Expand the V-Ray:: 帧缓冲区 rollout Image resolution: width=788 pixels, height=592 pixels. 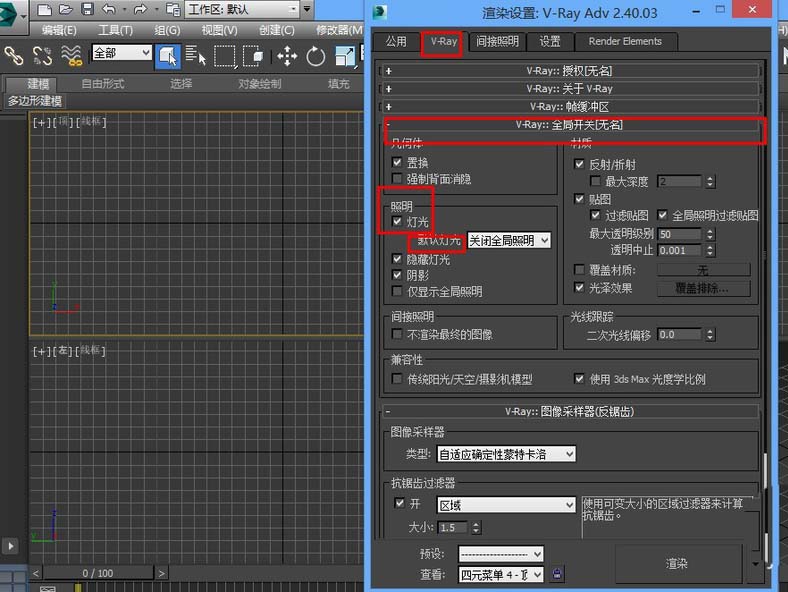click(x=569, y=107)
